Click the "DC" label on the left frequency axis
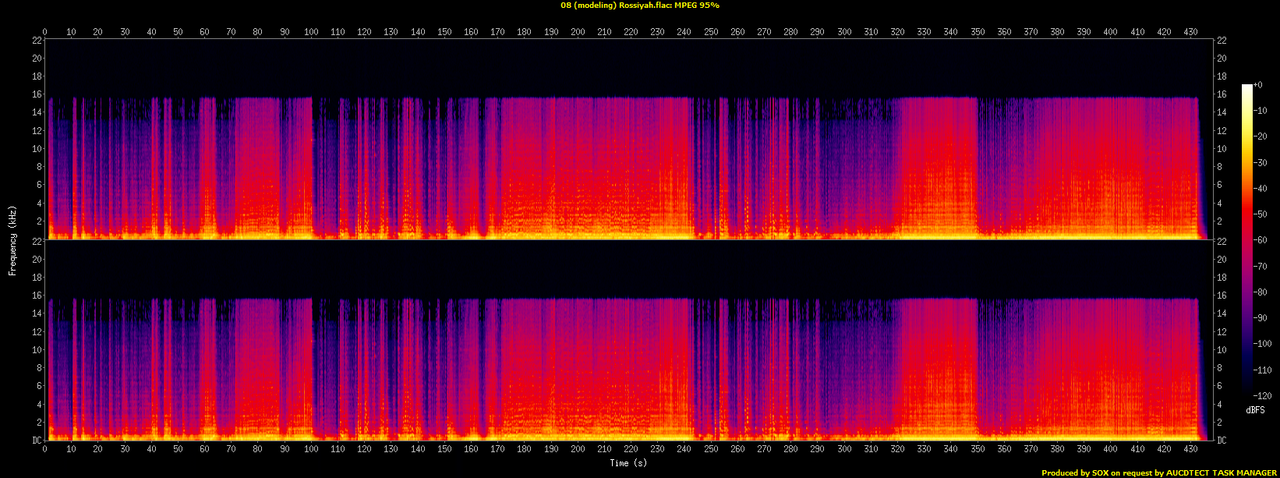Image resolution: width=1280 pixels, height=478 pixels. (35, 441)
